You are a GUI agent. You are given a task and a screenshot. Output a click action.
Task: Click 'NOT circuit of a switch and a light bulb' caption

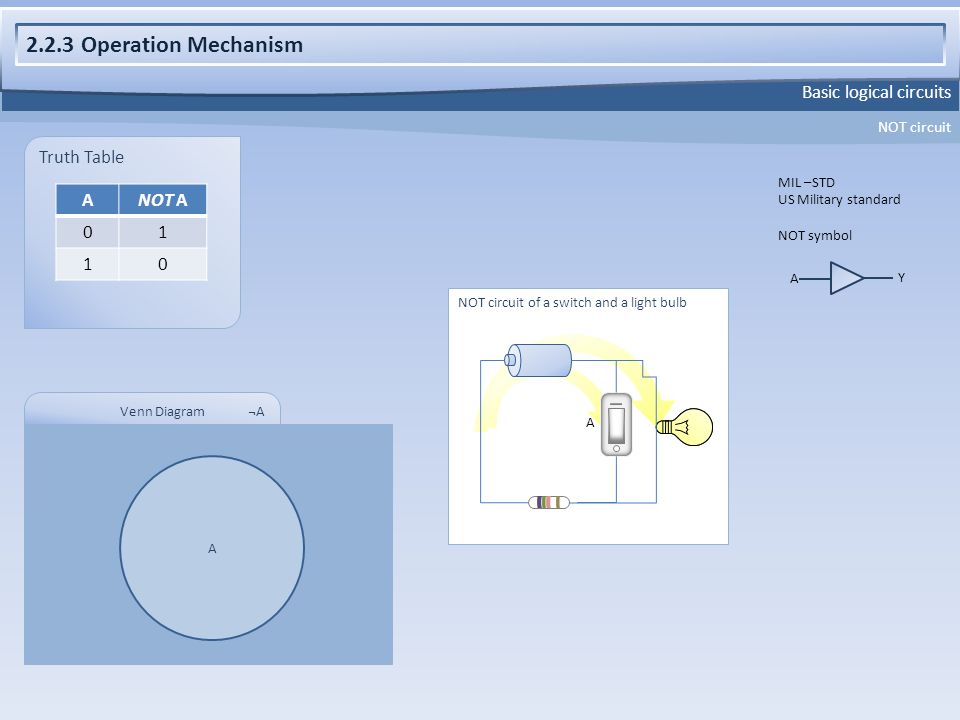coord(572,302)
